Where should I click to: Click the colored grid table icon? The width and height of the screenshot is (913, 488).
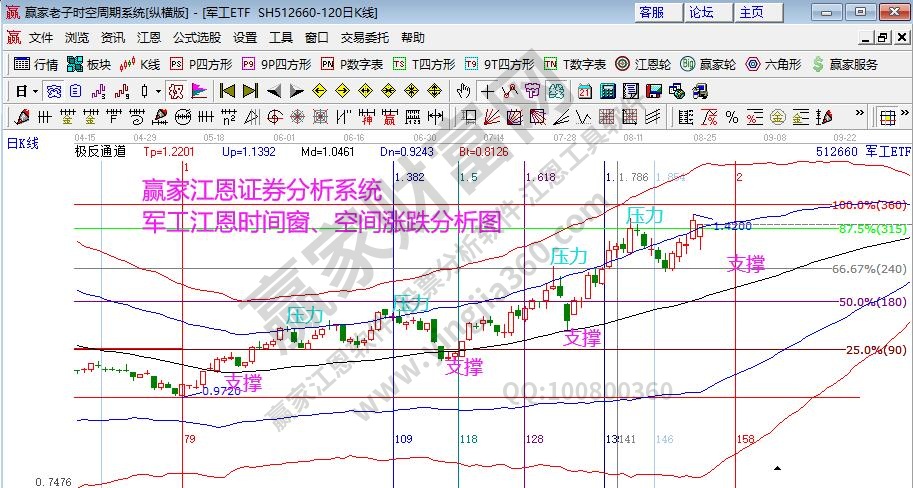pyautogui.click(x=887, y=117)
